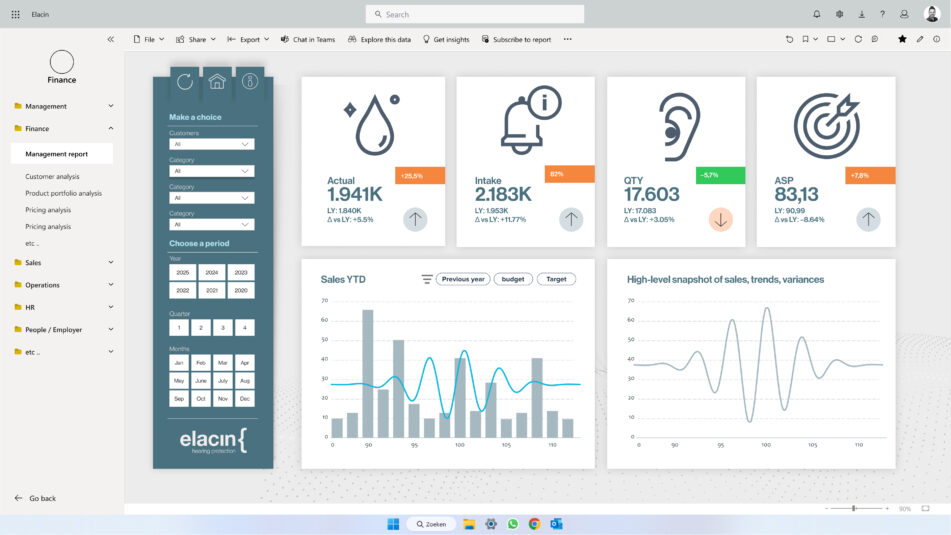This screenshot has width=951, height=535.
Task: Open the Customers dropdown filter
Action: pyautogui.click(x=211, y=144)
